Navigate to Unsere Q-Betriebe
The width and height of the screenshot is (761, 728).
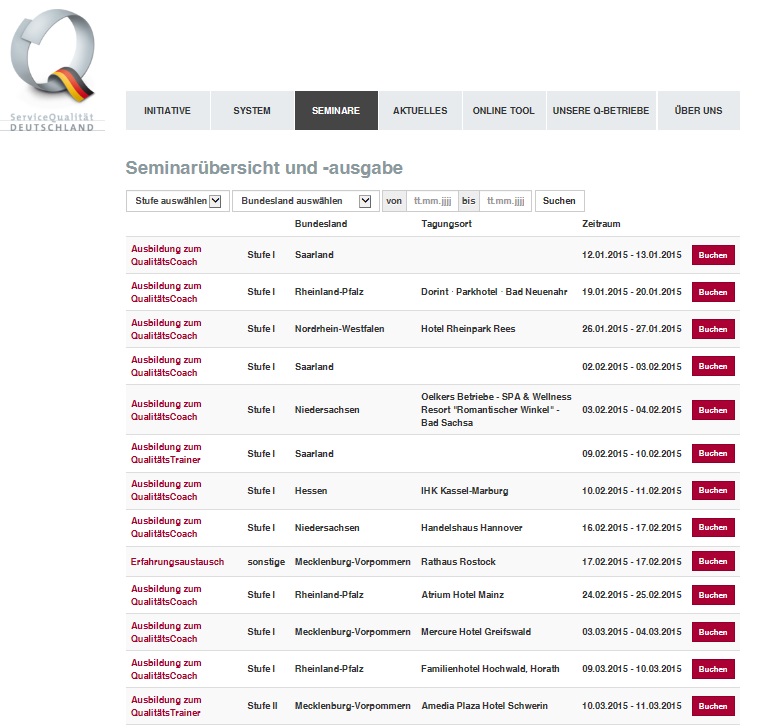click(x=601, y=111)
